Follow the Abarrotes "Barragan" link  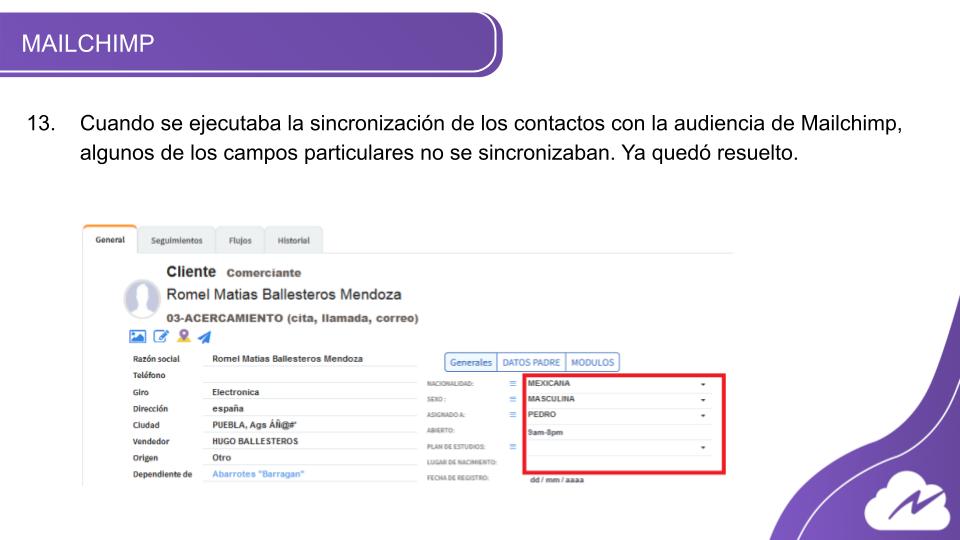coord(258,474)
